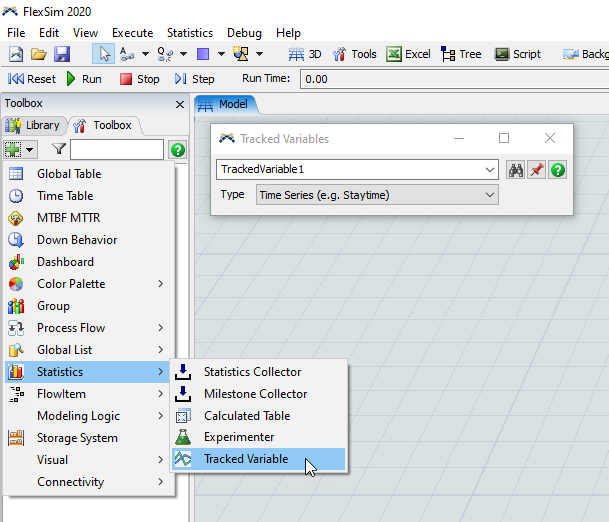Image resolution: width=609 pixels, height=522 pixels.
Task: Add a Time Table
Action: pyautogui.click(x=88, y=196)
